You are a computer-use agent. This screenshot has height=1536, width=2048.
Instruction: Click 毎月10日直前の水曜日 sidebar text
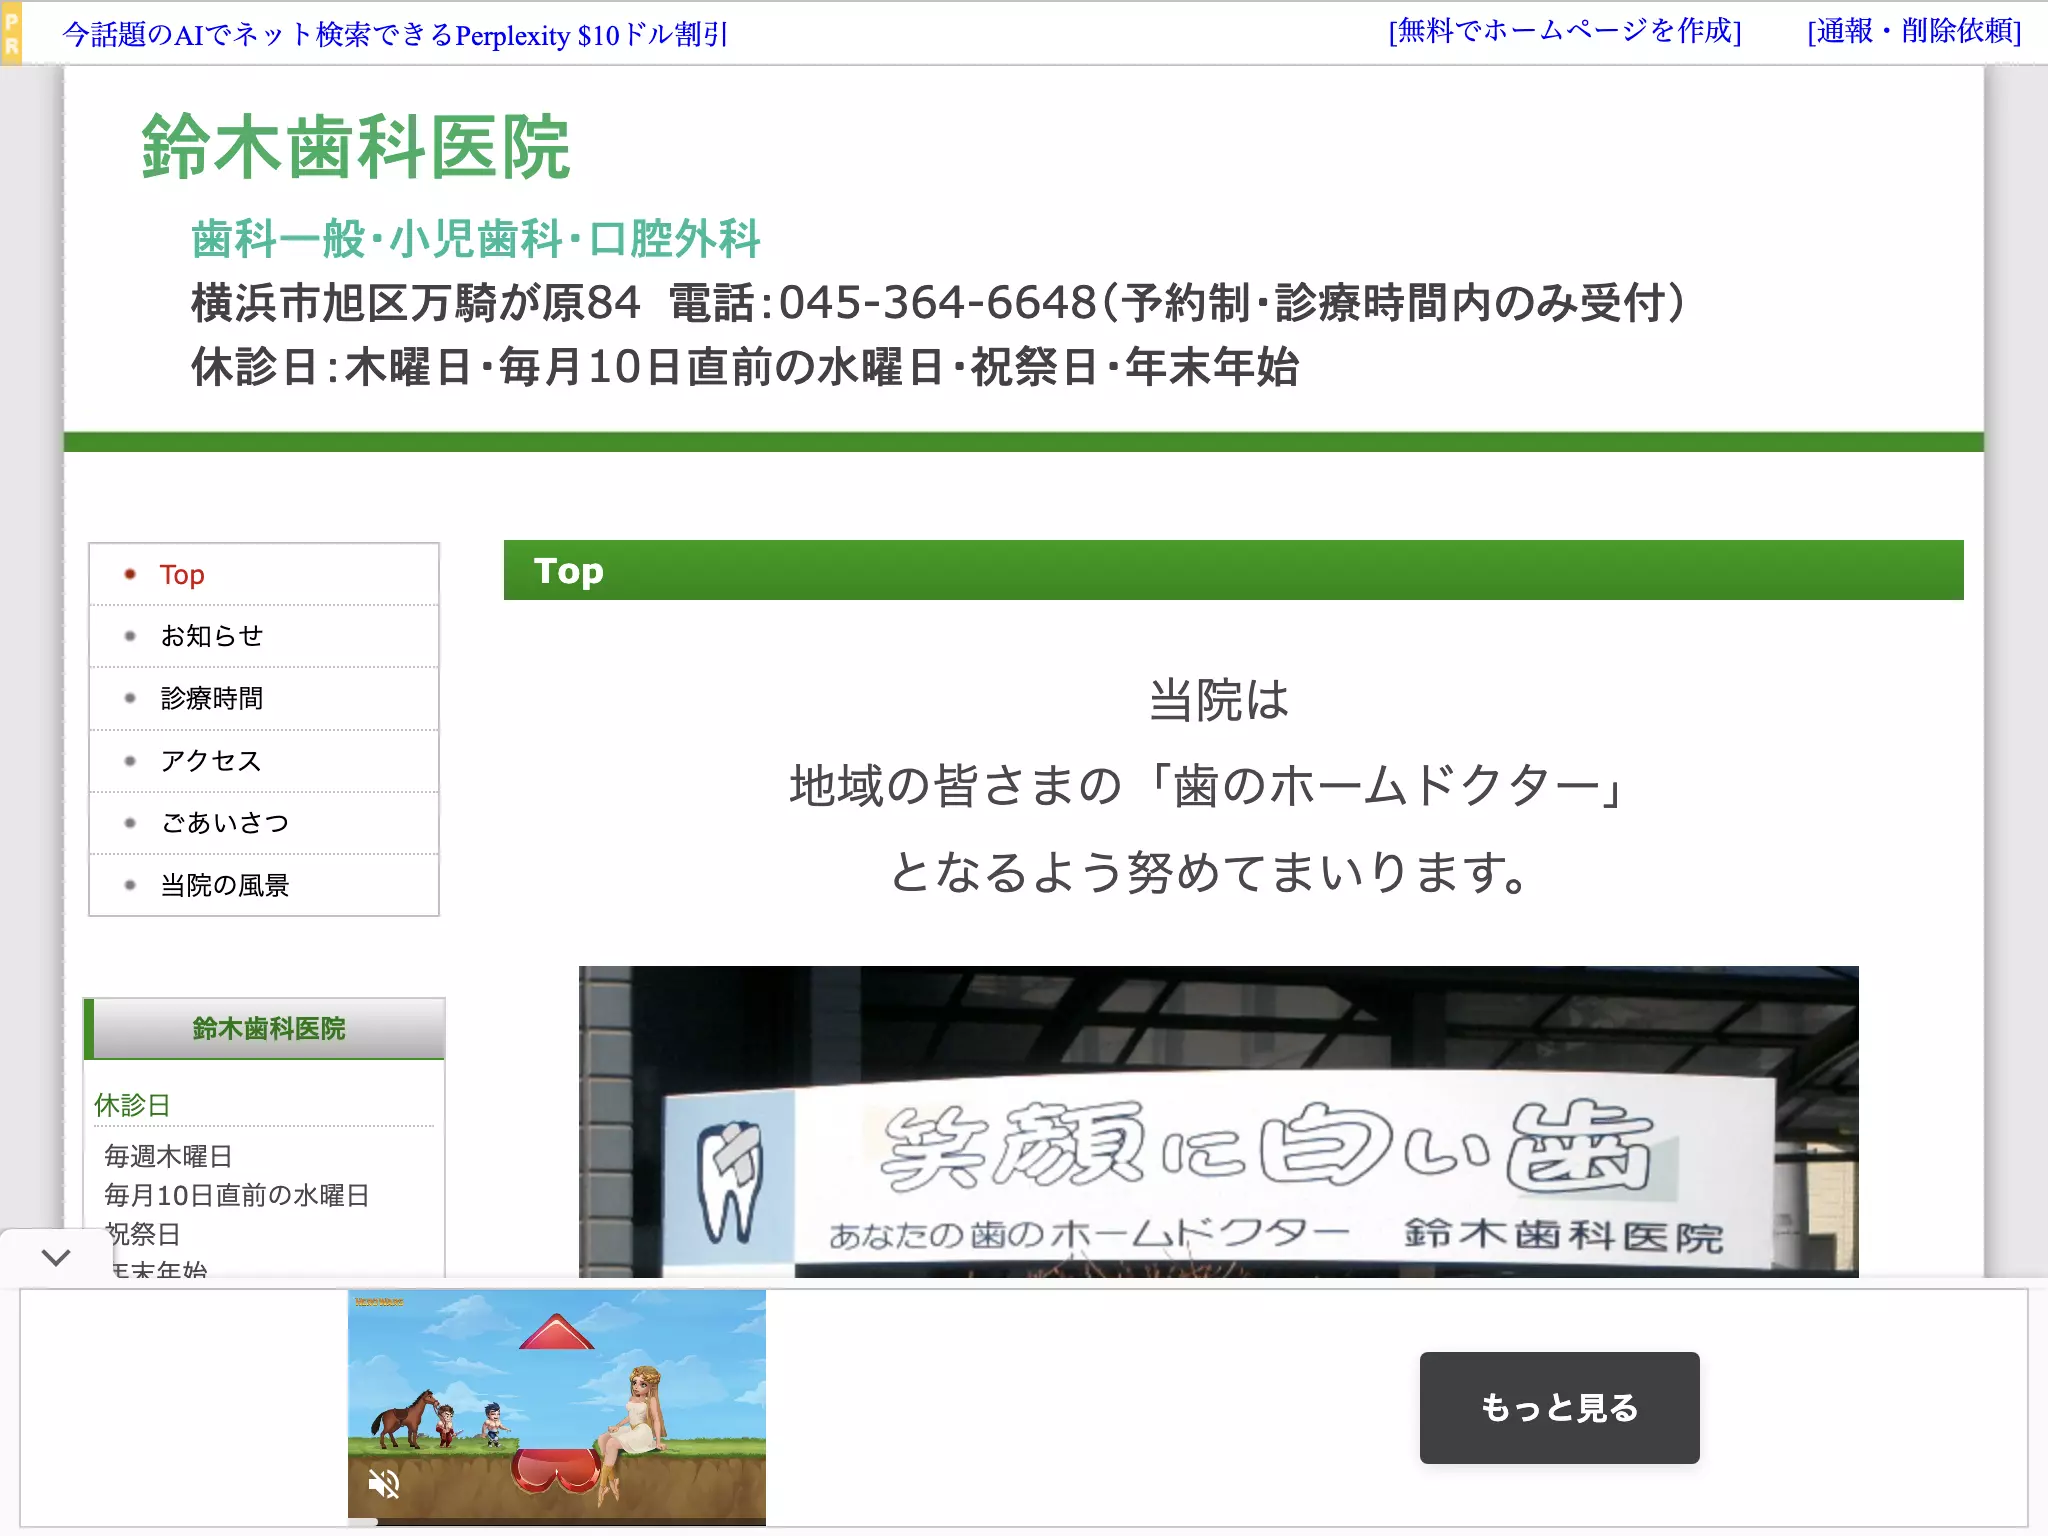[237, 1195]
